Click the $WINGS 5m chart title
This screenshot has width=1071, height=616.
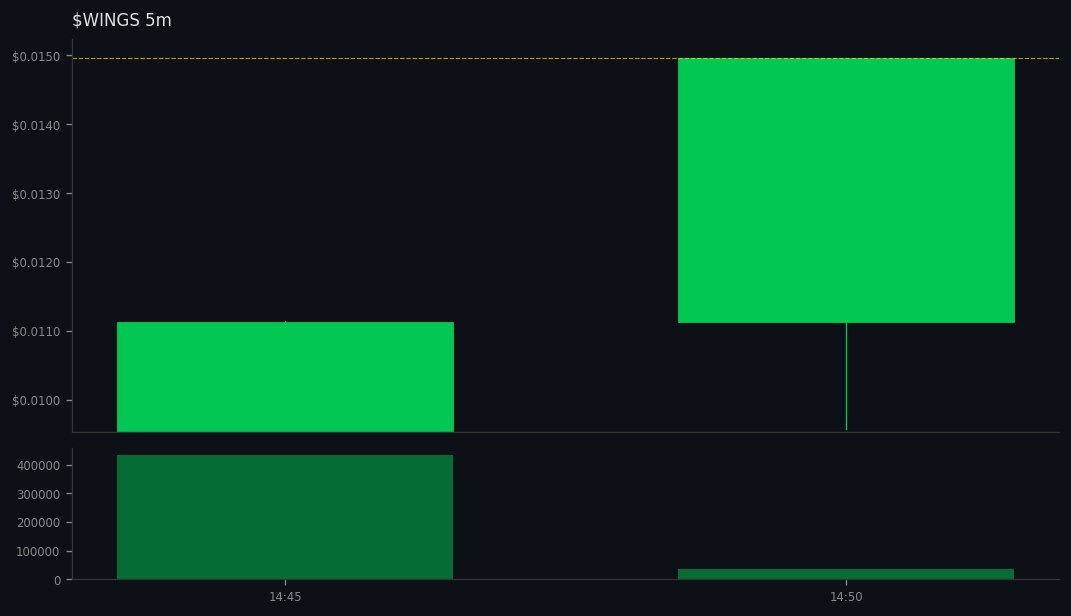121,19
